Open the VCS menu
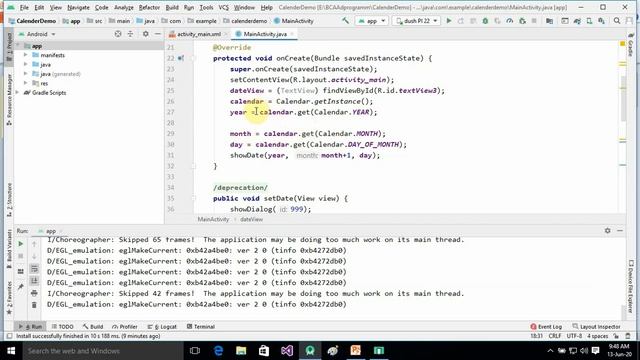The image size is (640, 360). pos(224,7)
